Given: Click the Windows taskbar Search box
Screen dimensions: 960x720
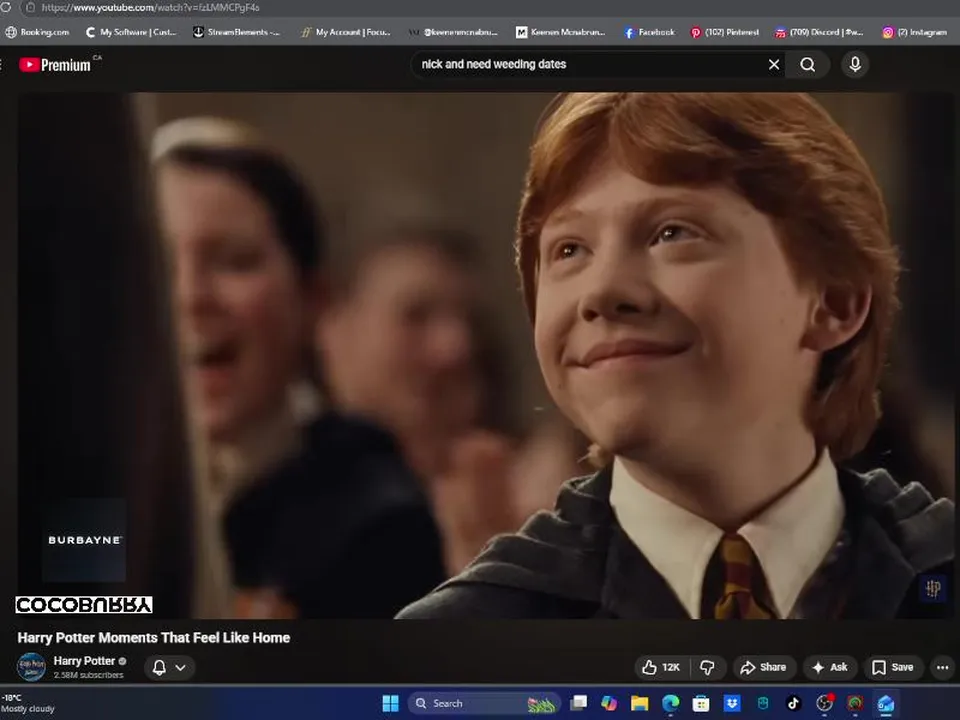Looking at the screenshot, I should (x=484, y=703).
